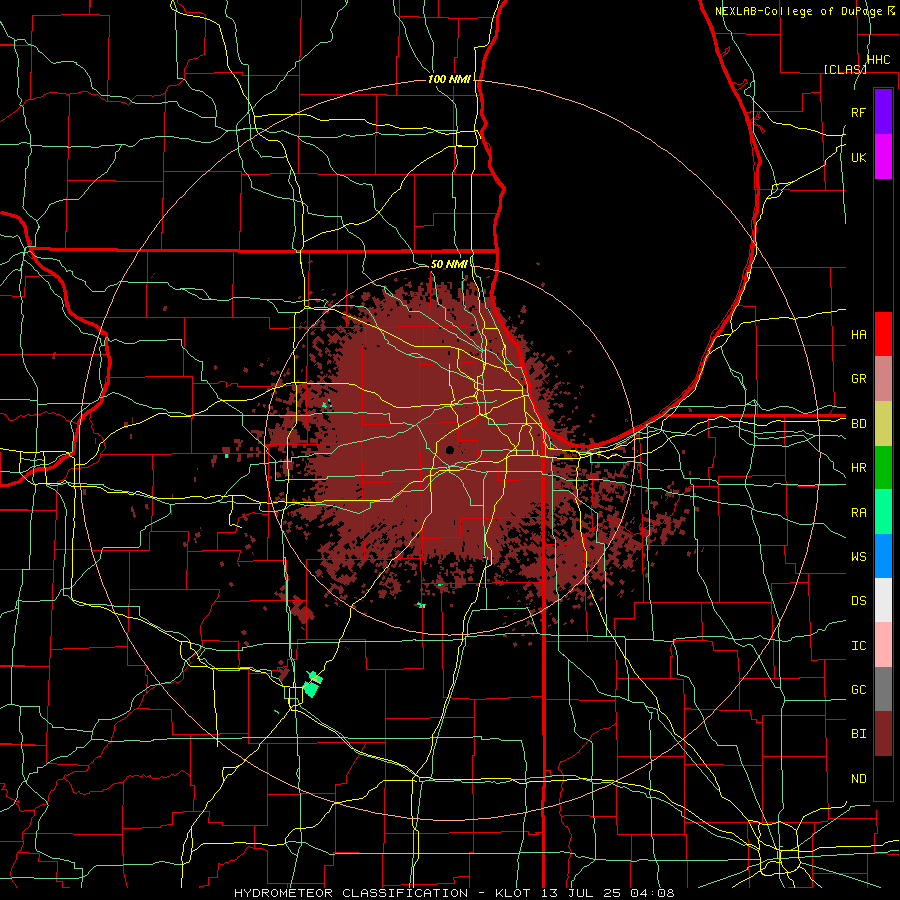Viewport: 900px width, 900px height.
Task: Click the IC light pink legend swatch
Action: (883, 645)
